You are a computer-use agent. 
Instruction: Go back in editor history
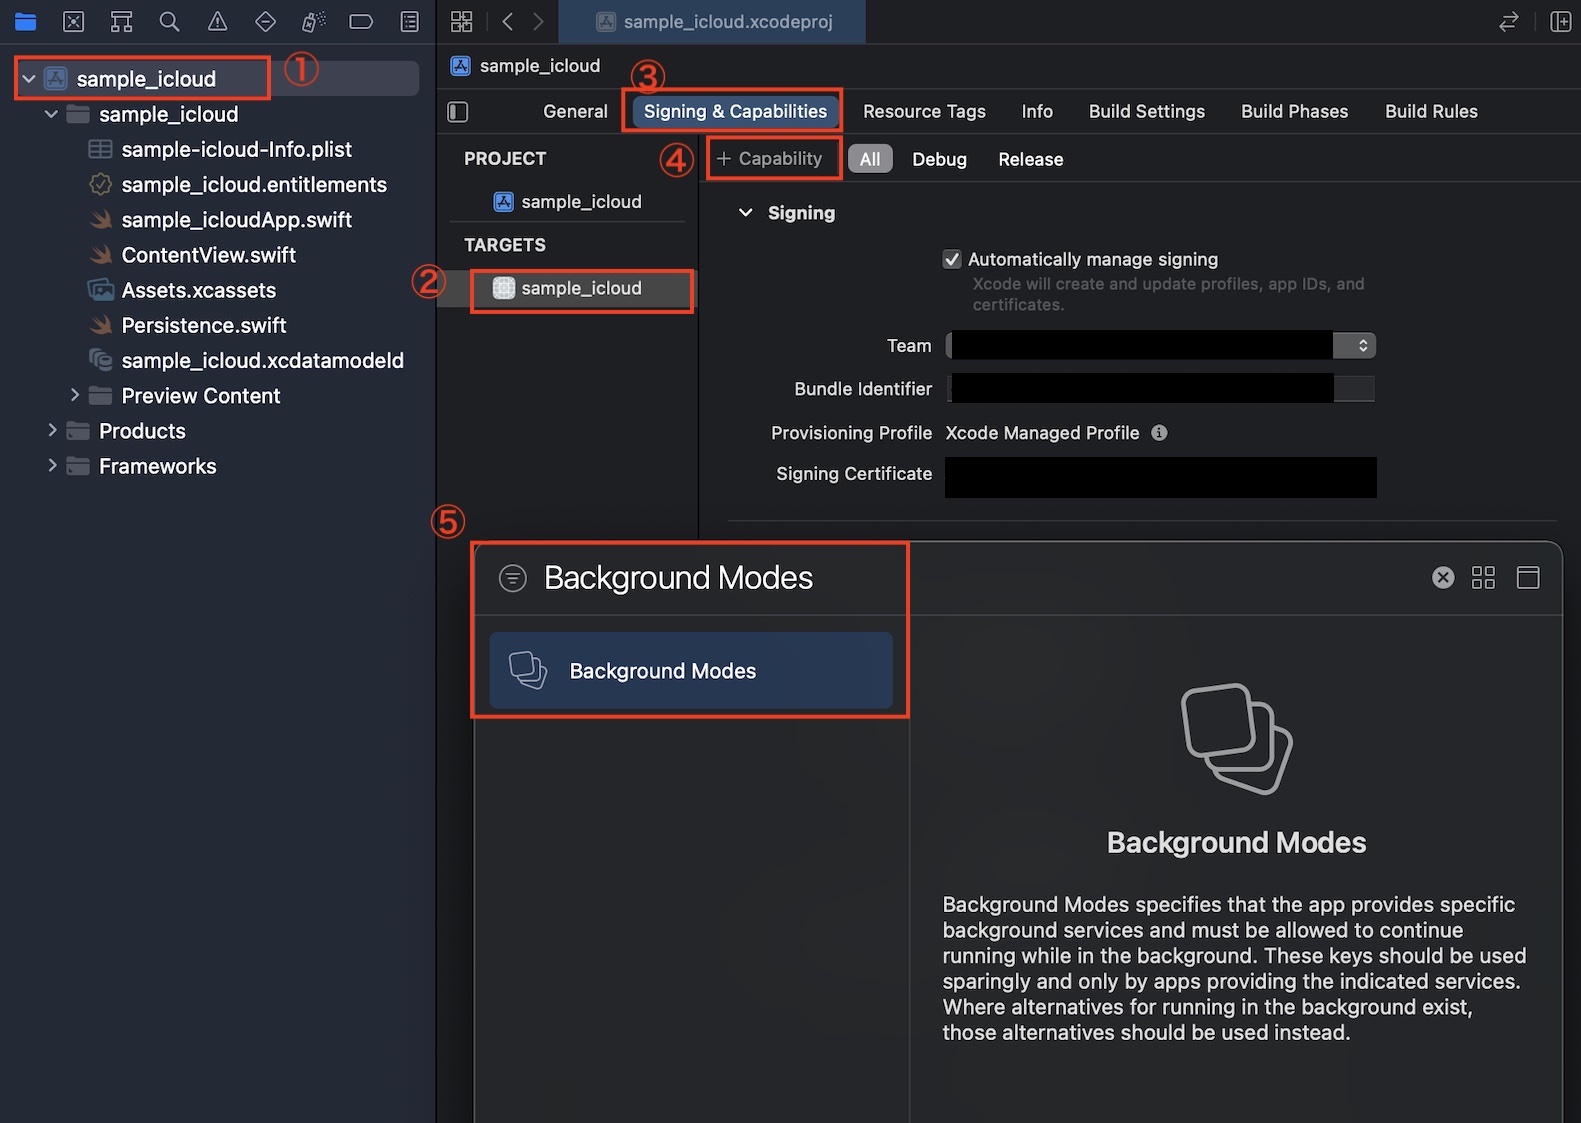click(508, 21)
